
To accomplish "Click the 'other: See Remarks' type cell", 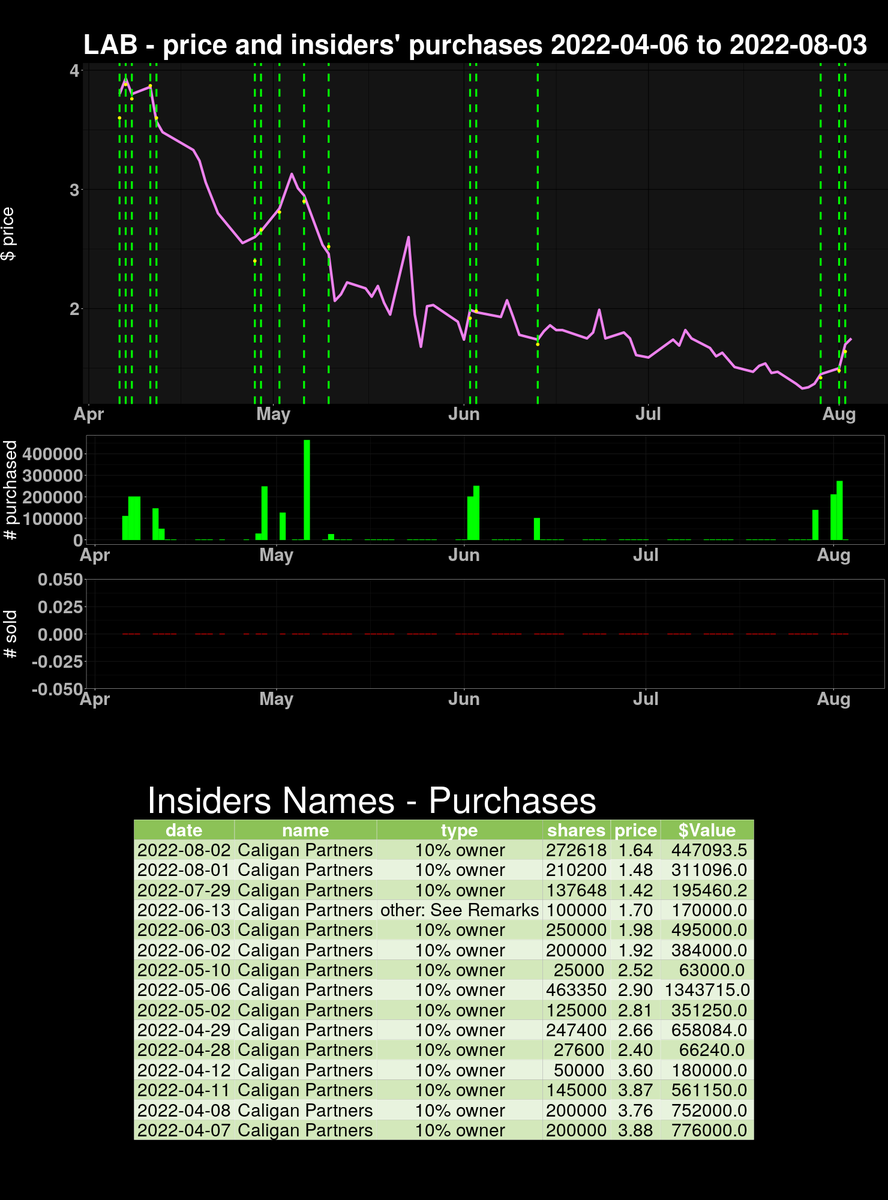I will tap(460, 910).
